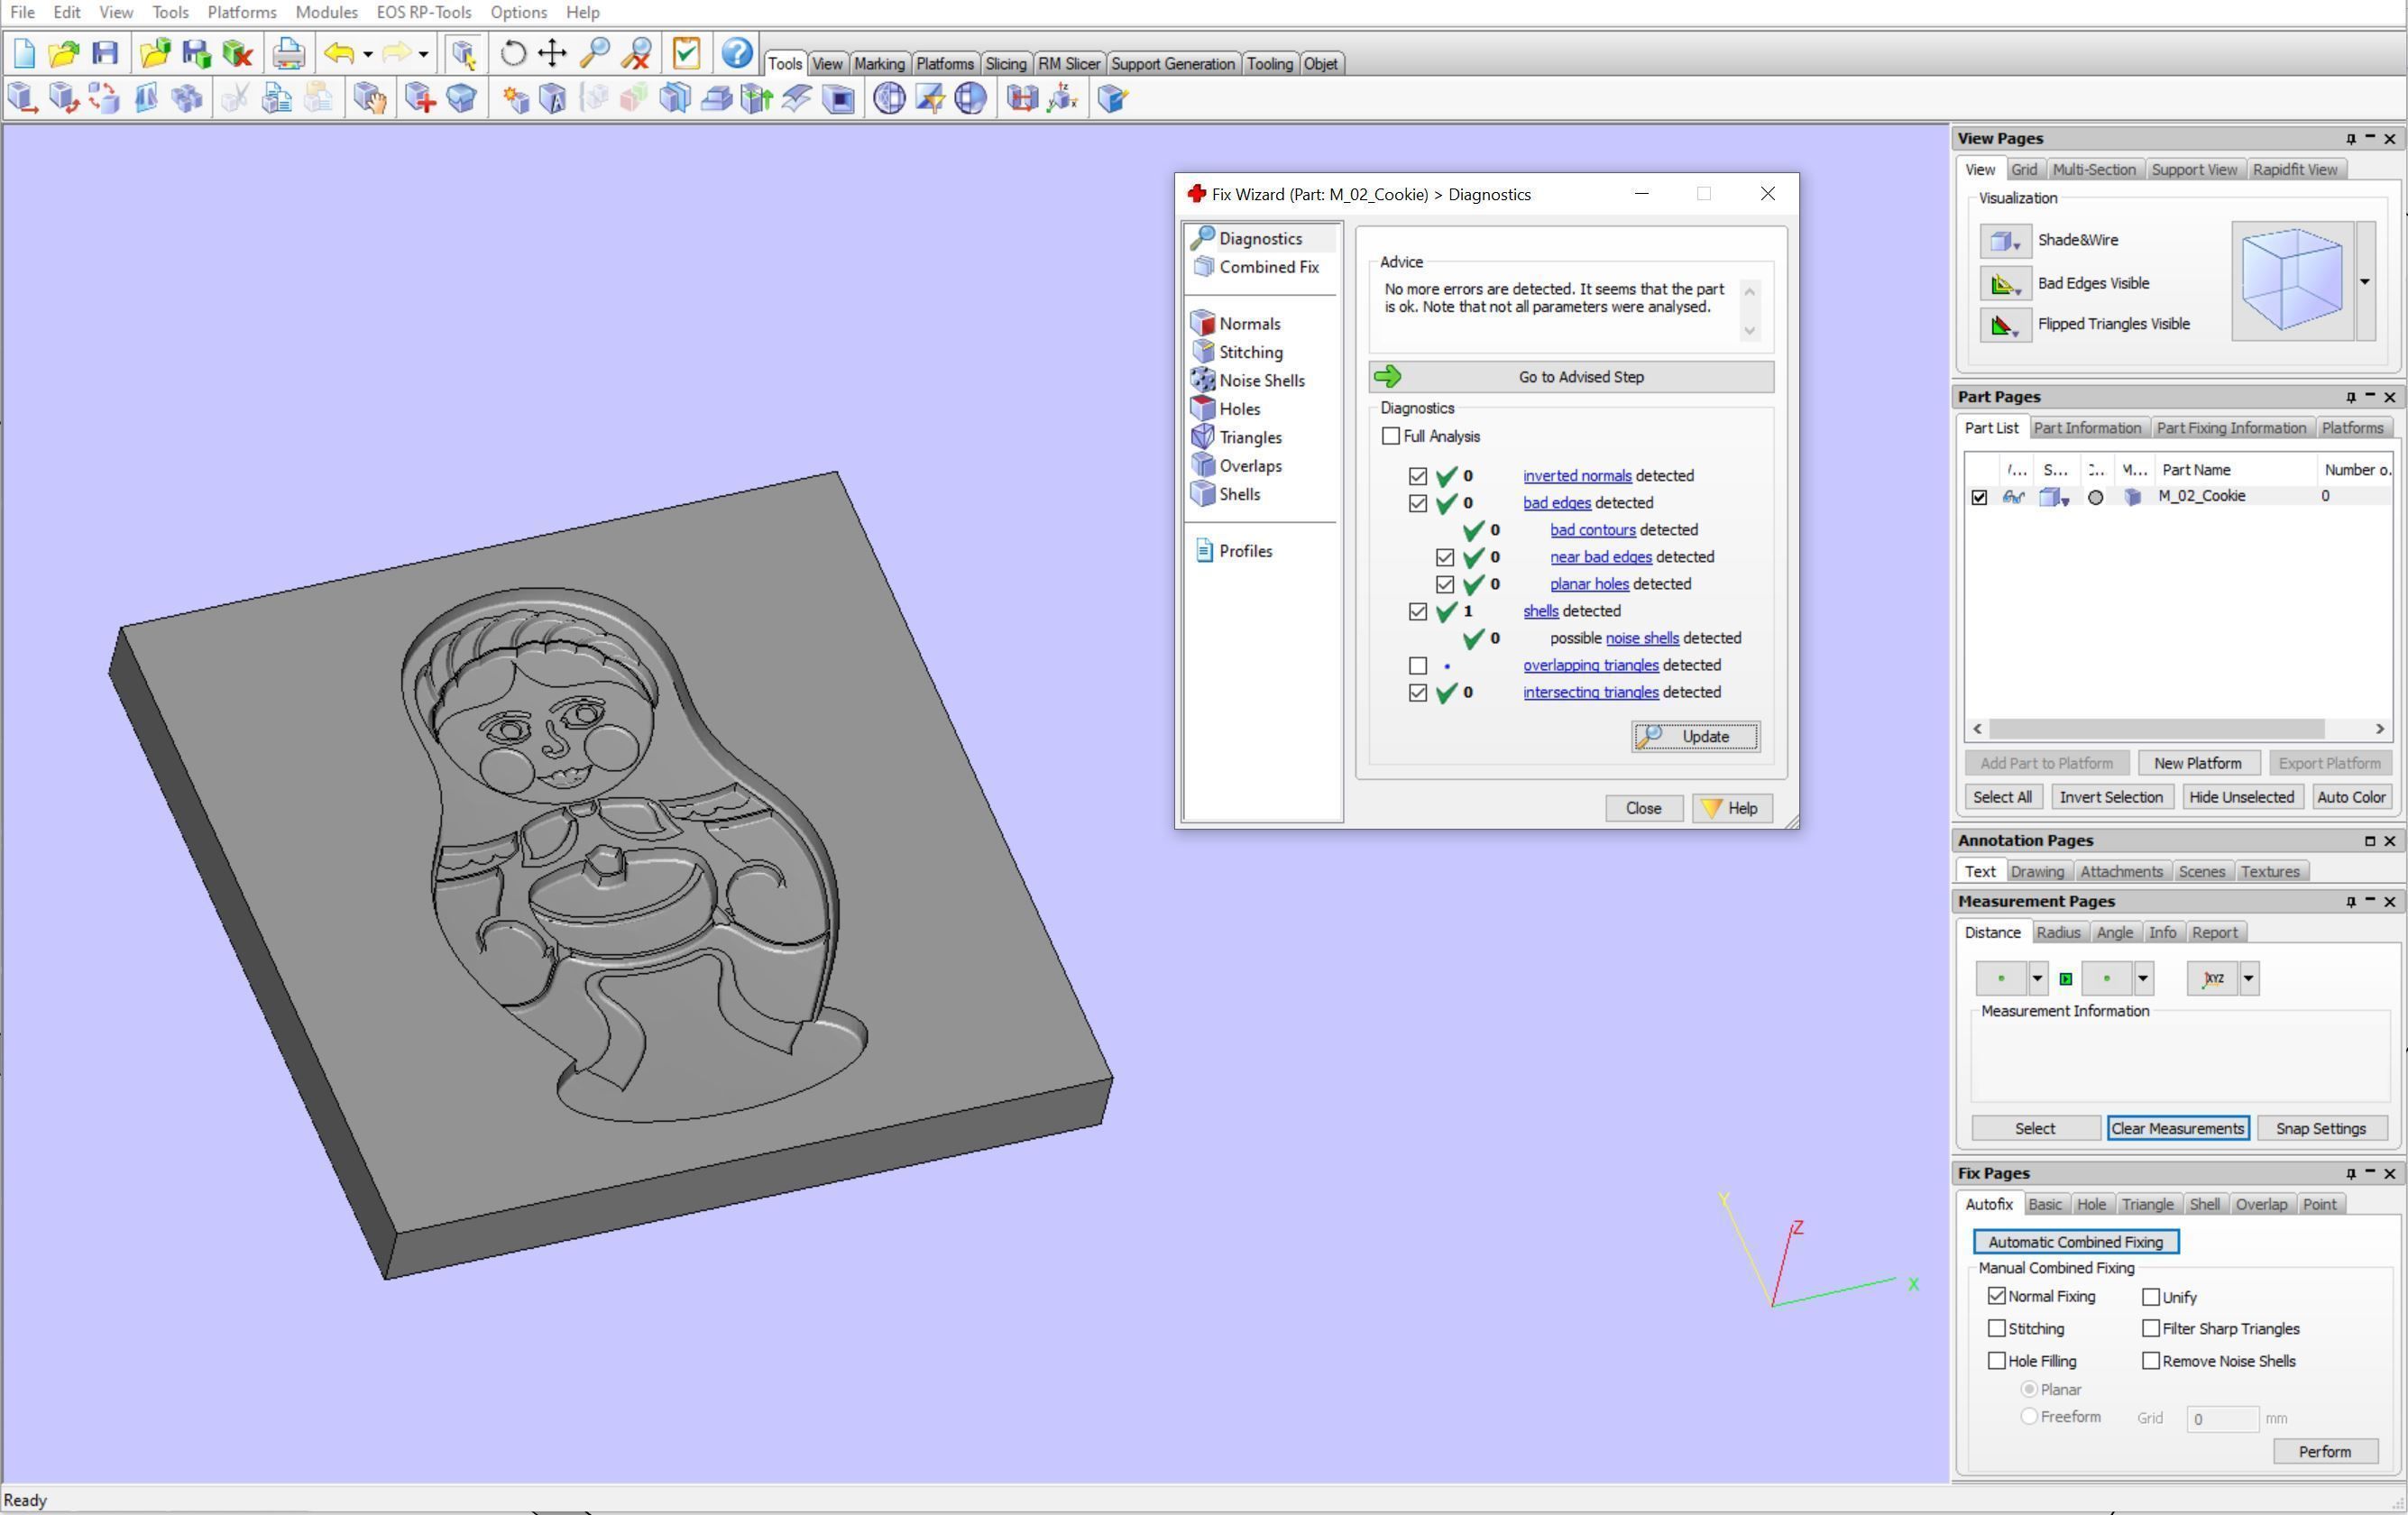Click Automatic Combined Fixing button
2408x1515 pixels.
2075,1241
